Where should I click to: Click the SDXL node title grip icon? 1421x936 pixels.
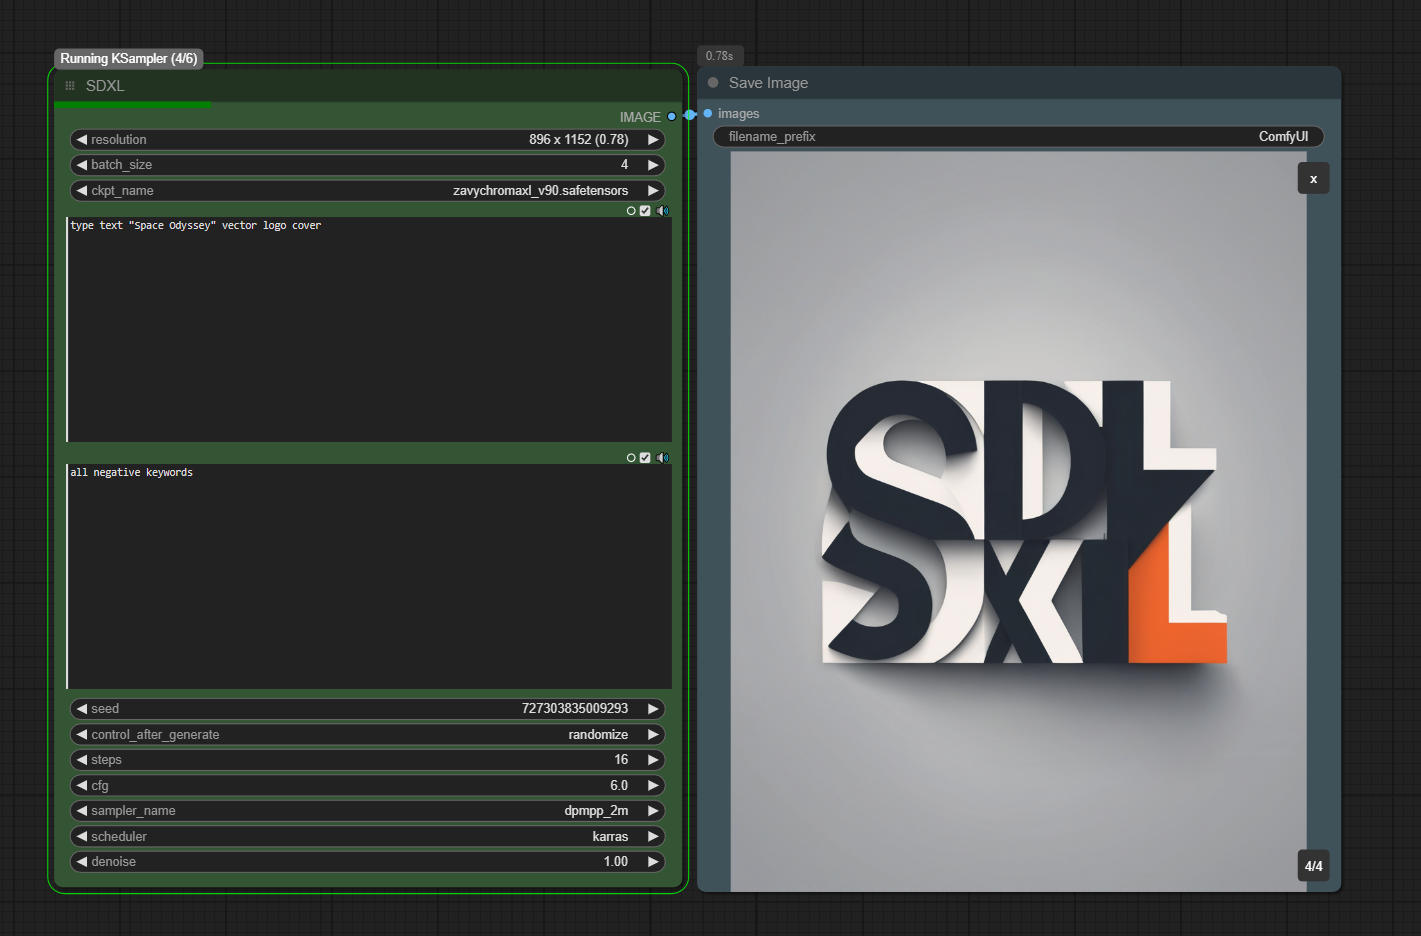click(x=70, y=86)
